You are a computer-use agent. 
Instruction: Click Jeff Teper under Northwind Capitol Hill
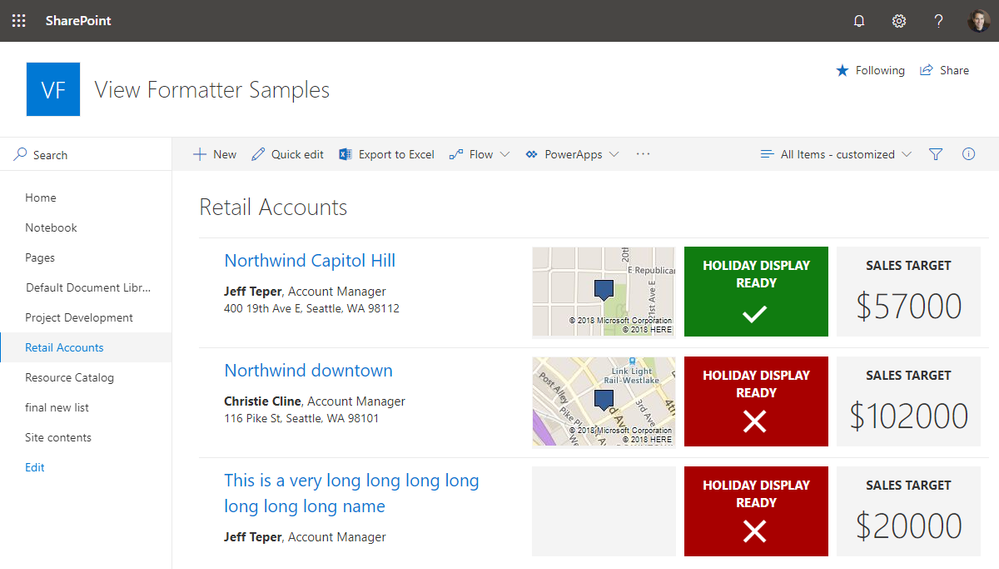[x=252, y=291]
